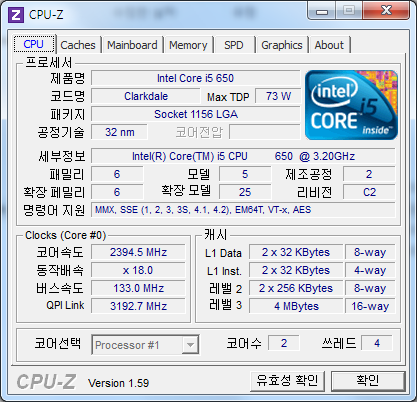Click the Clocks (Core #0) group label

coord(65,235)
